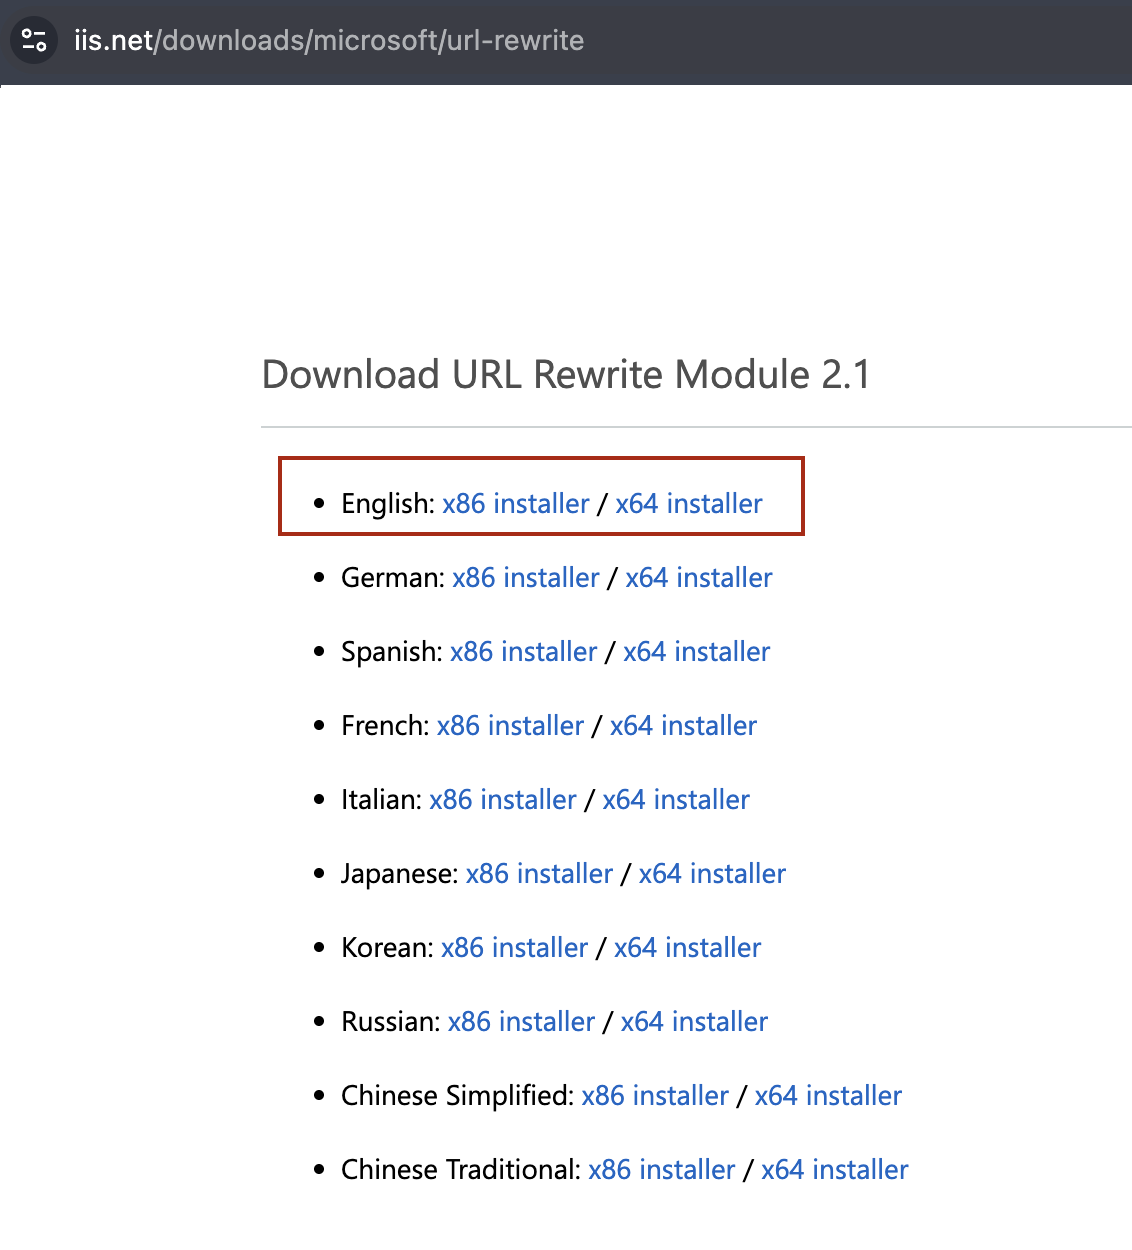Download the Russian x64 installer
Viewport: 1132px width, 1250px height.
(x=694, y=1021)
